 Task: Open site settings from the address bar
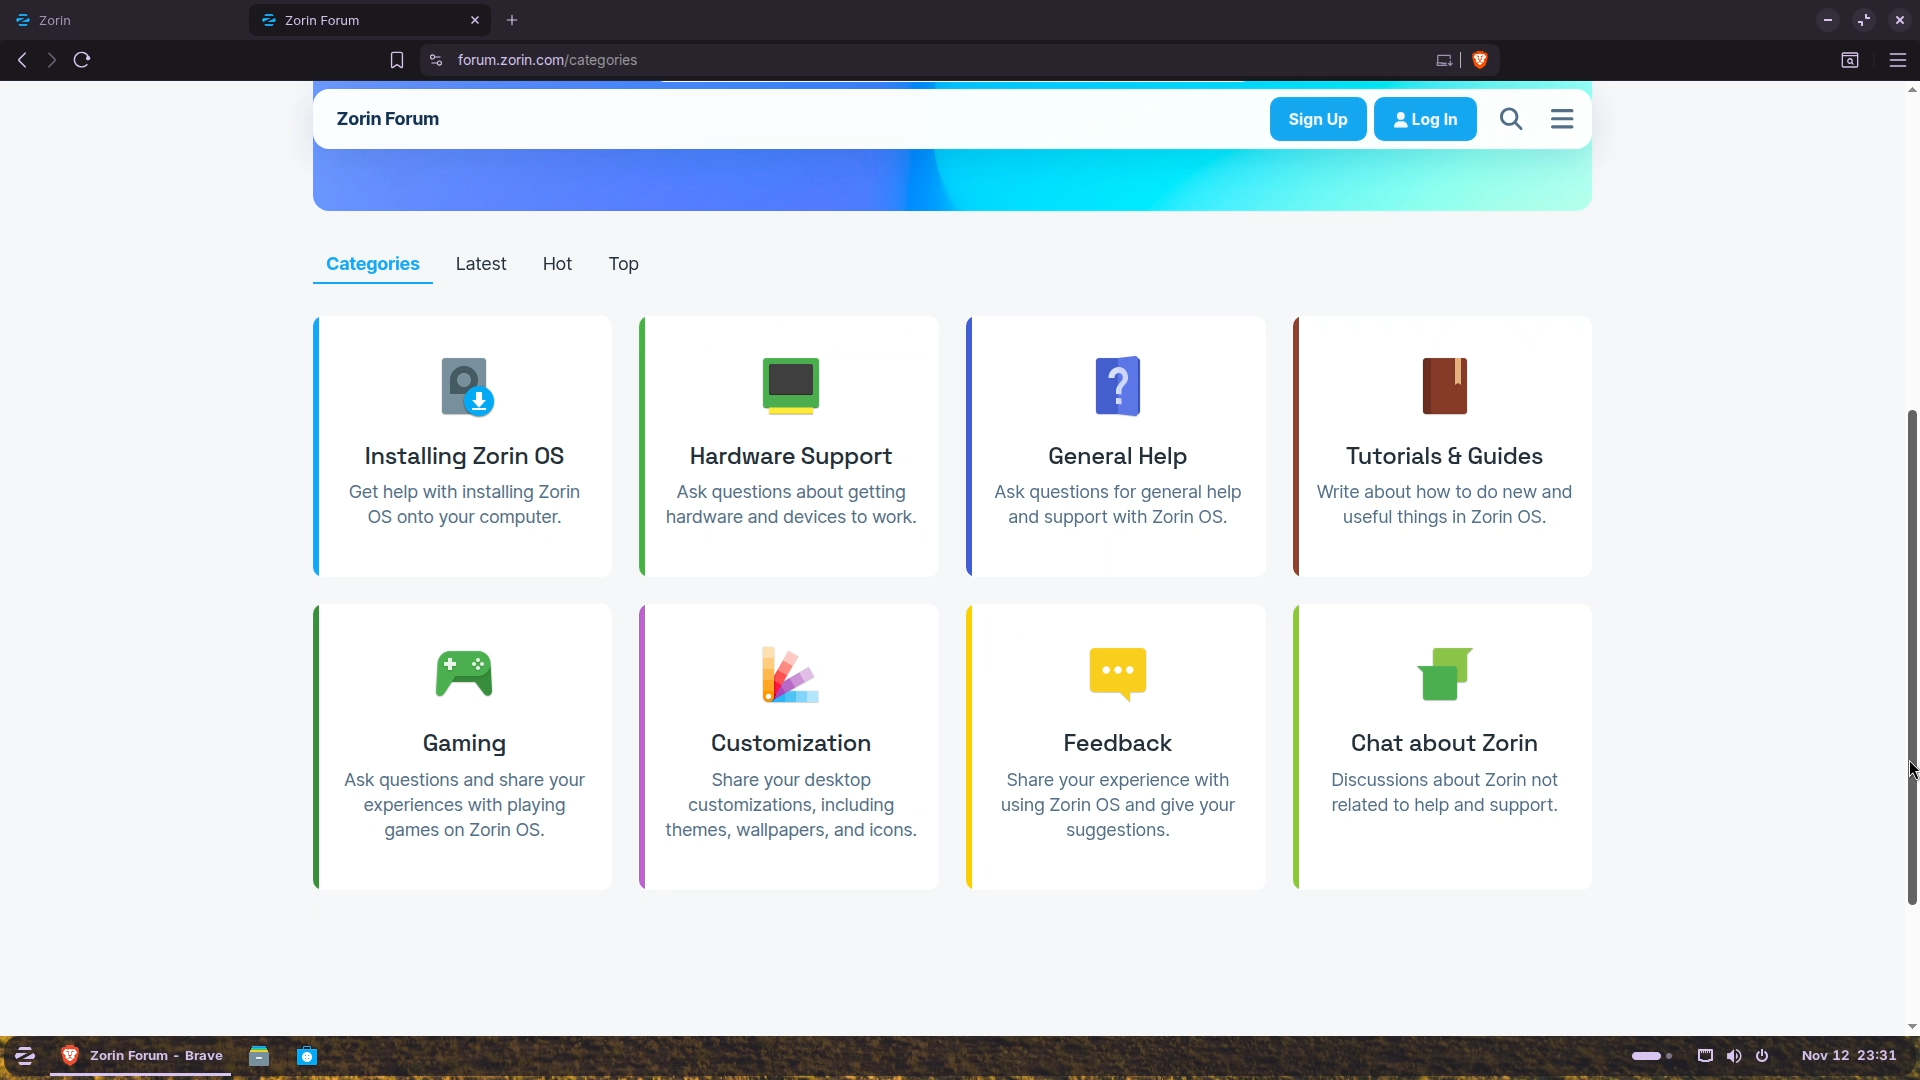click(436, 60)
